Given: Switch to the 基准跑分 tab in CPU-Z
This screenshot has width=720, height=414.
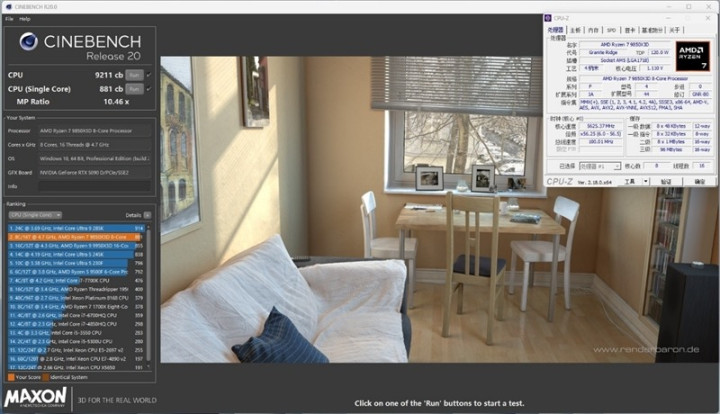Looking at the screenshot, I should click(x=652, y=30).
